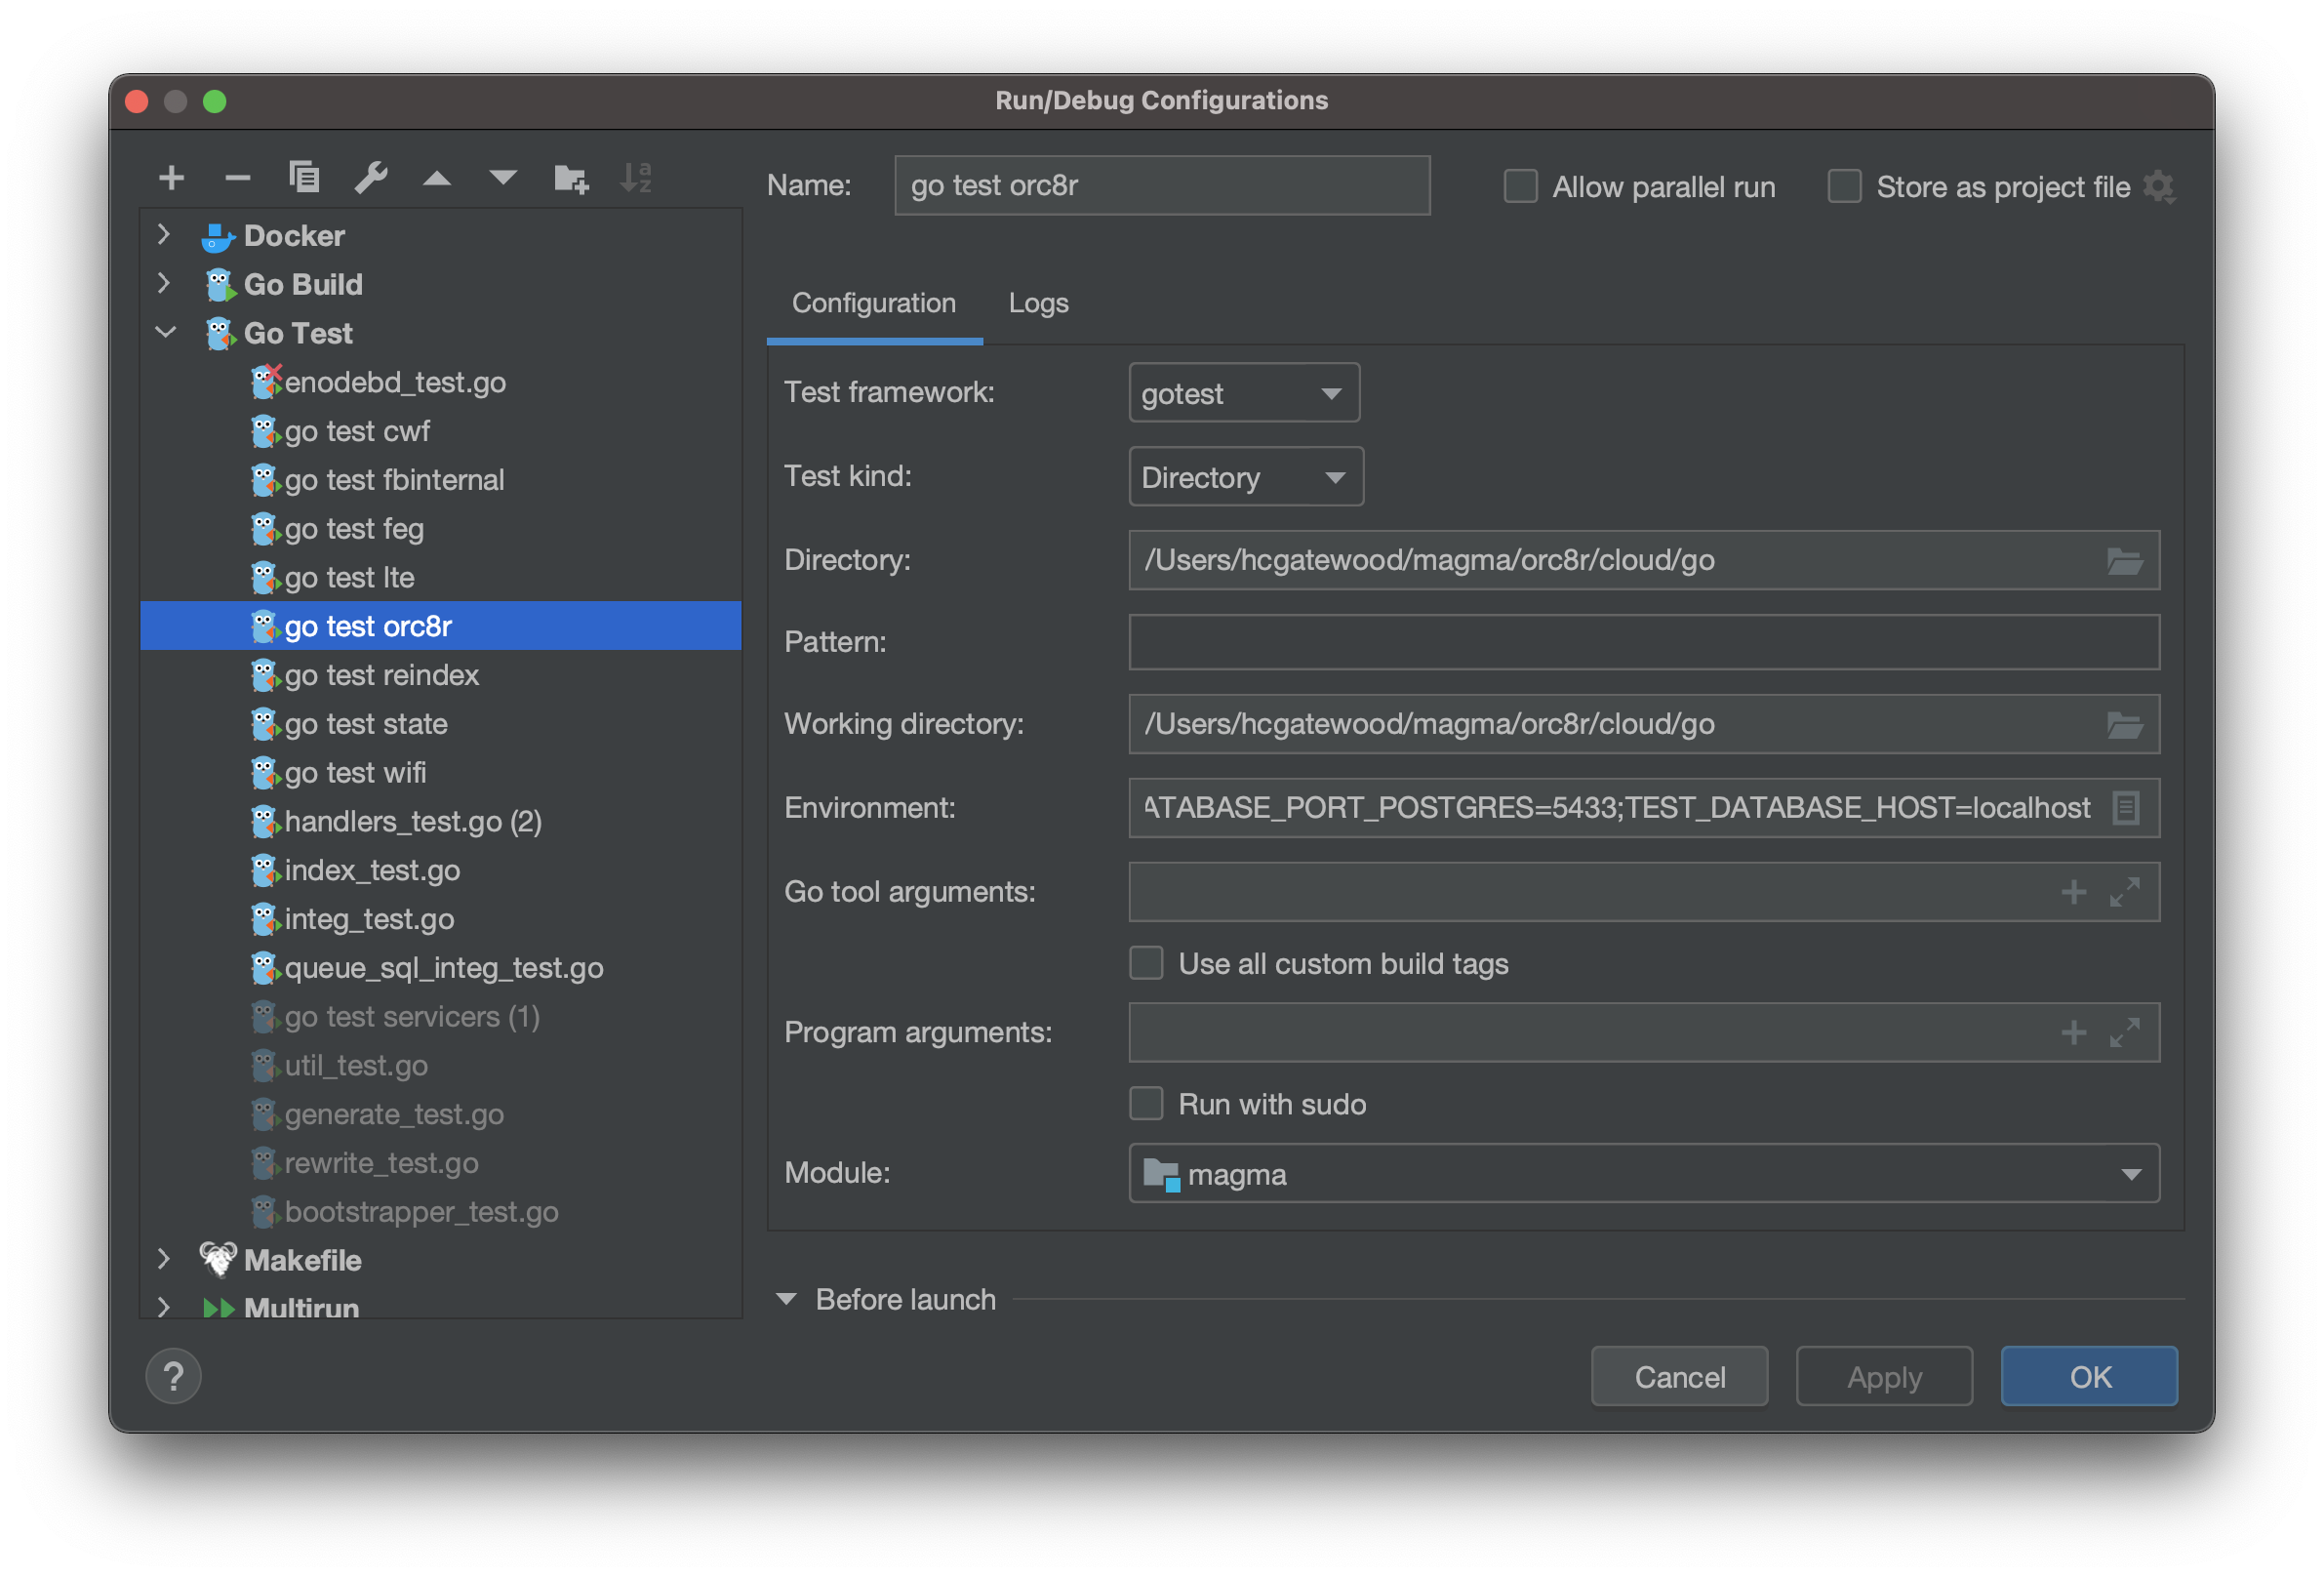Switch to the Logs tab

(x=1037, y=303)
